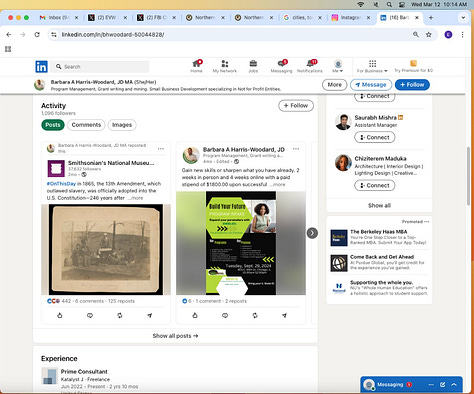Send the Smithsonian post
474x394 pixels.
[150, 315]
